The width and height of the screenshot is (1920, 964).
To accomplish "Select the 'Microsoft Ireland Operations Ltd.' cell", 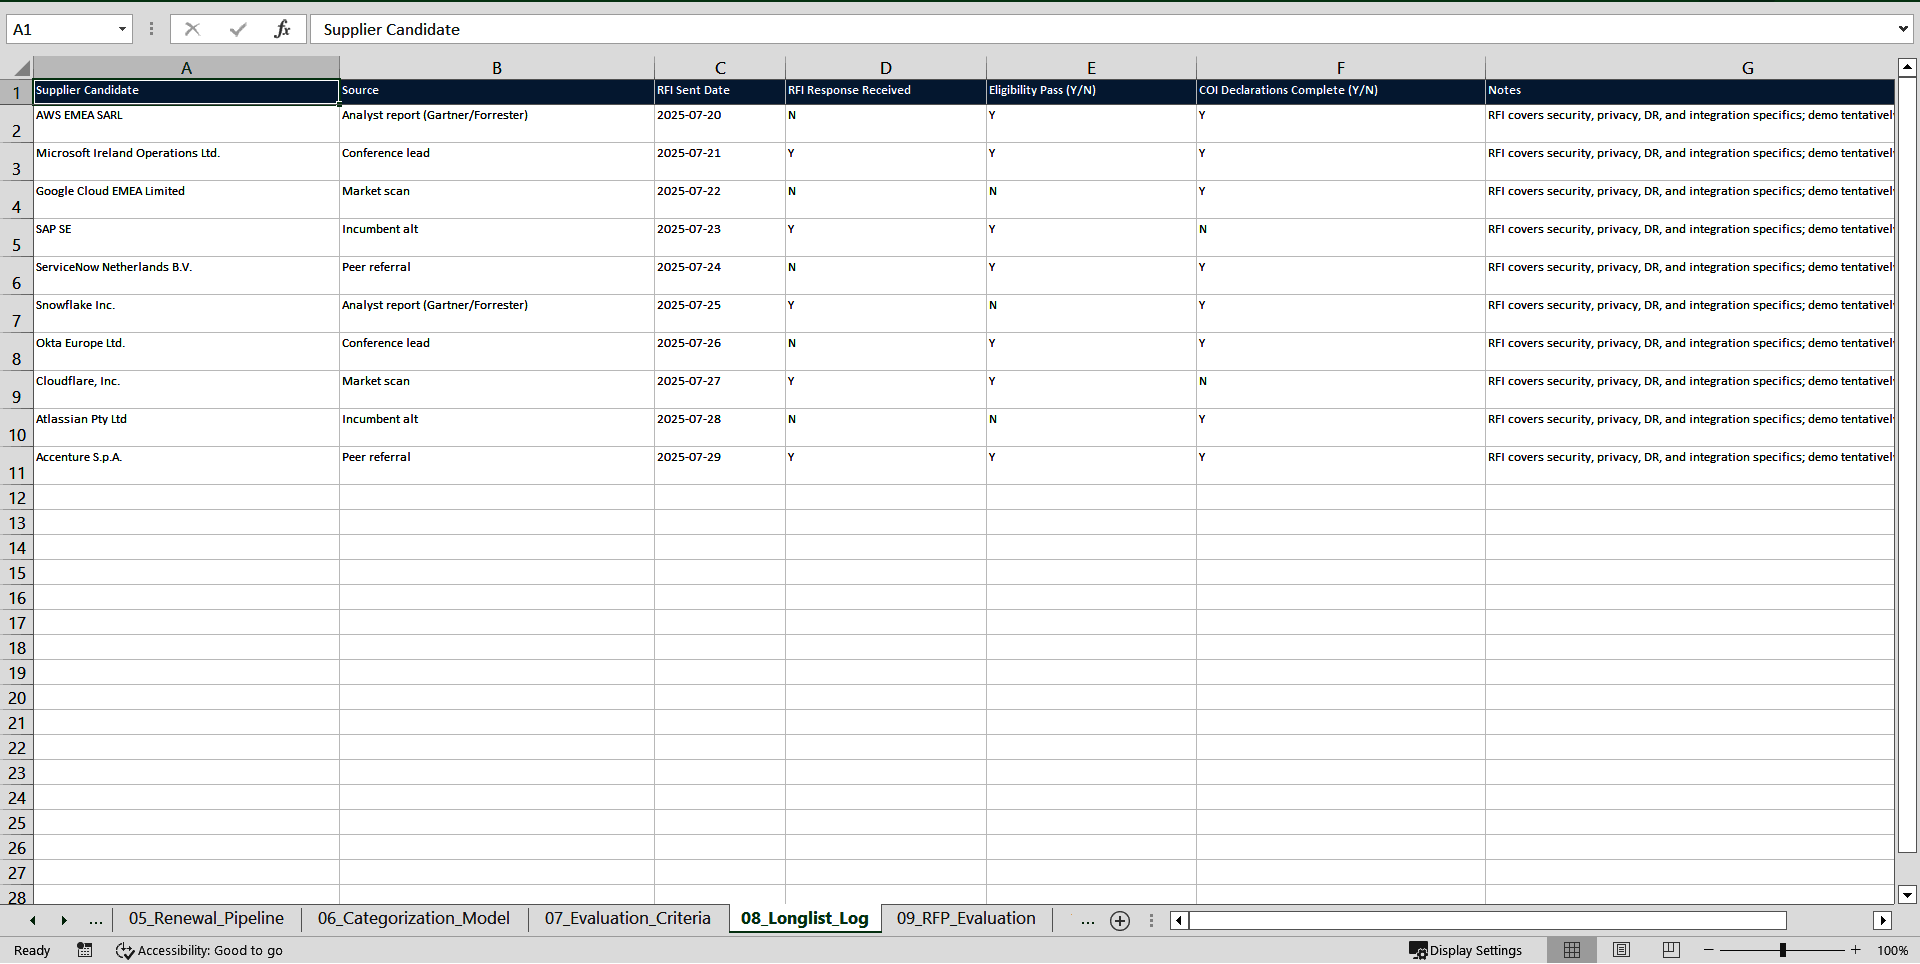I will [186, 162].
